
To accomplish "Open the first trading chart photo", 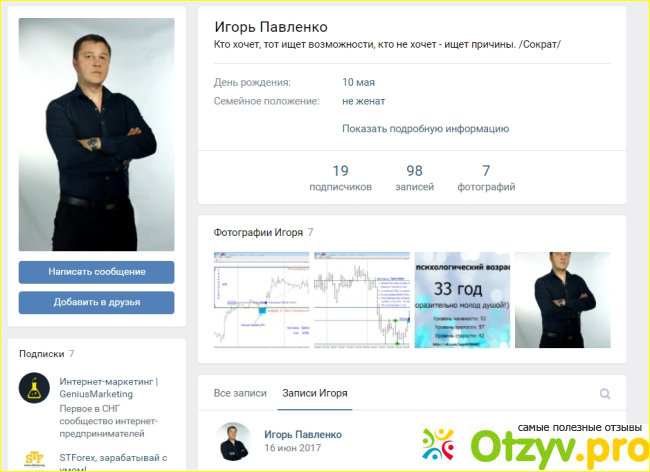I will (262, 300).
